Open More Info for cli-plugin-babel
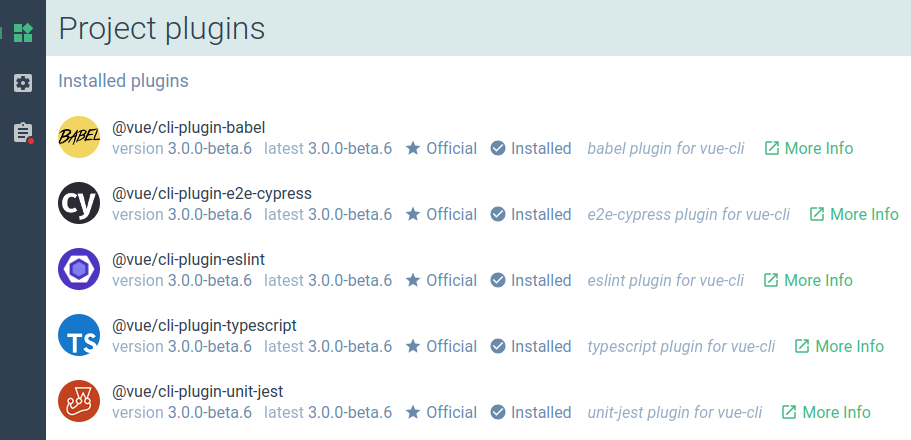 click(808, 148)
